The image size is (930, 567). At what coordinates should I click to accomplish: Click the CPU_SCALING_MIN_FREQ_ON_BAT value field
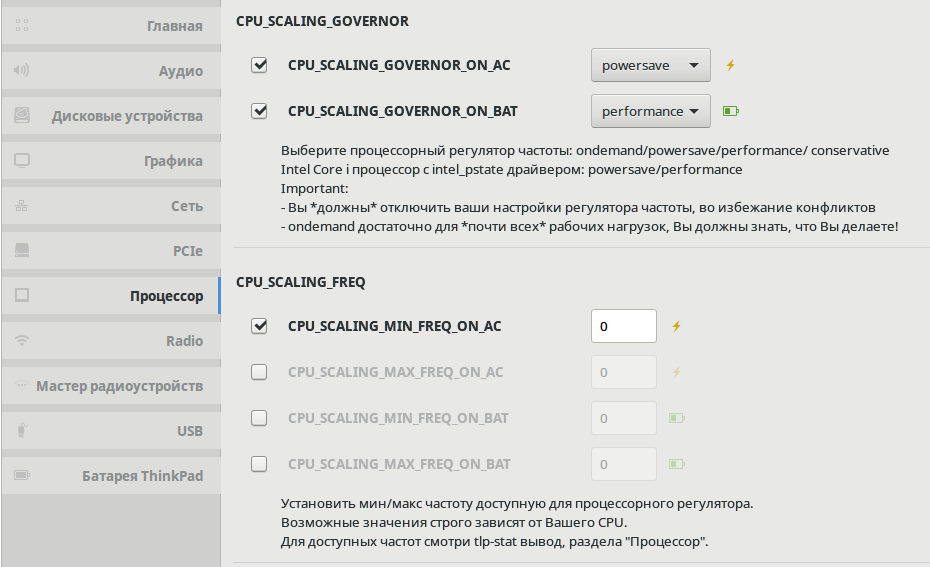point(624,418)
